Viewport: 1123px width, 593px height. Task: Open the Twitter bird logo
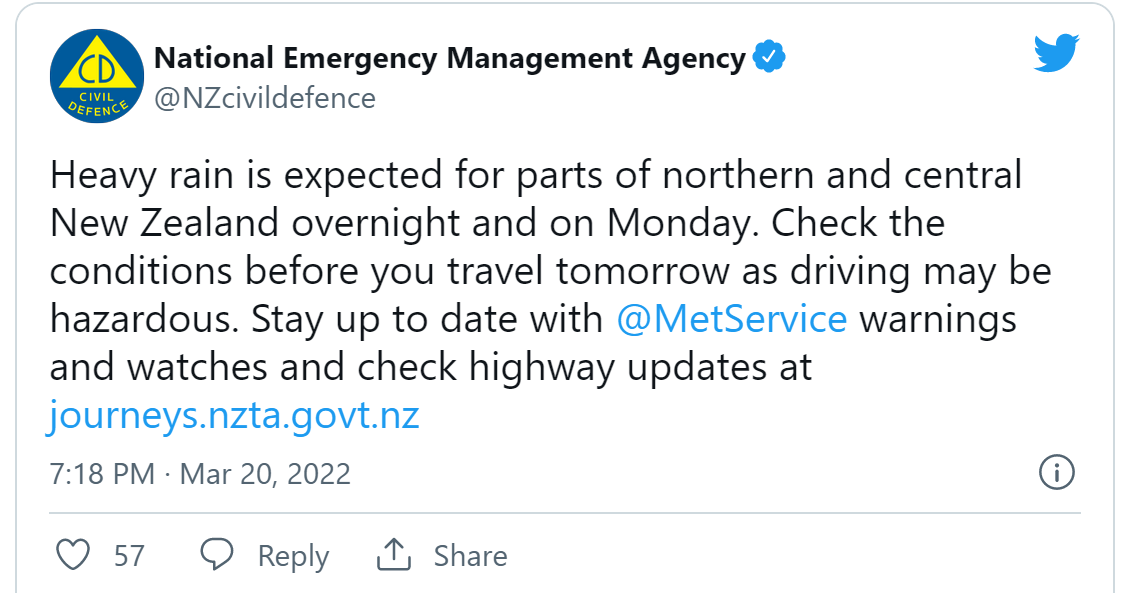[1056, 53]
